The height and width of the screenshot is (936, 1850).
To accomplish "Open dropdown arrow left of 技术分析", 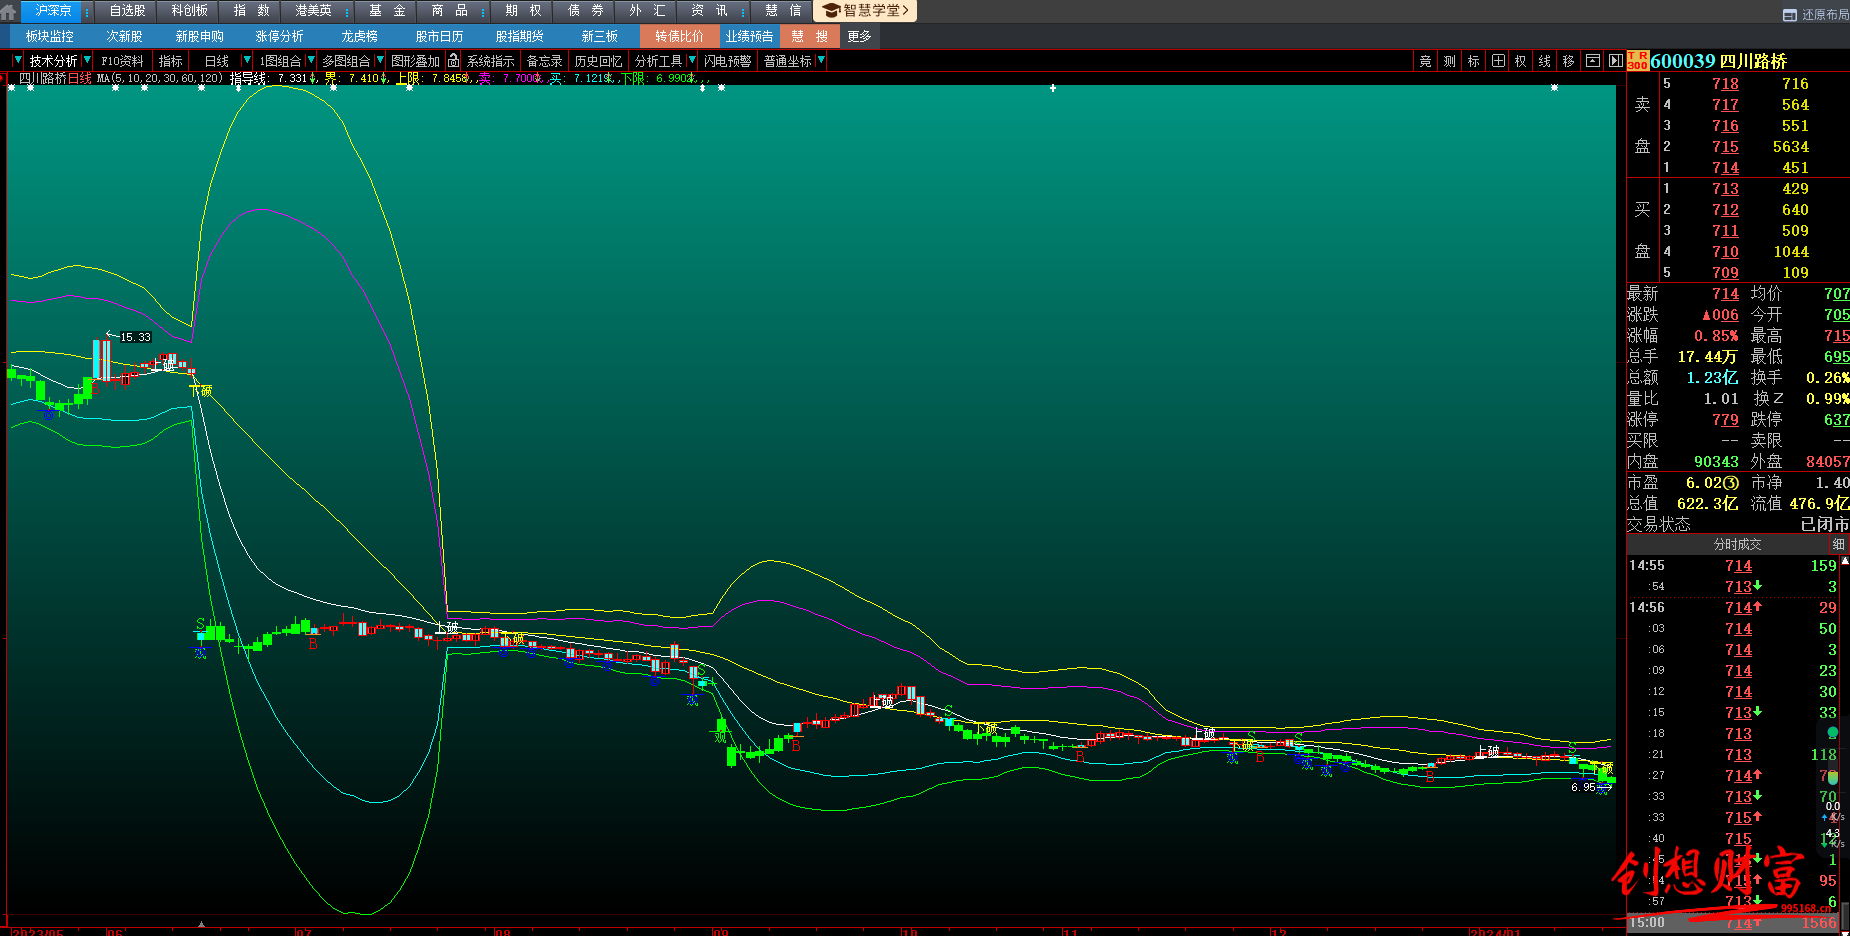I will coord(17,61).
